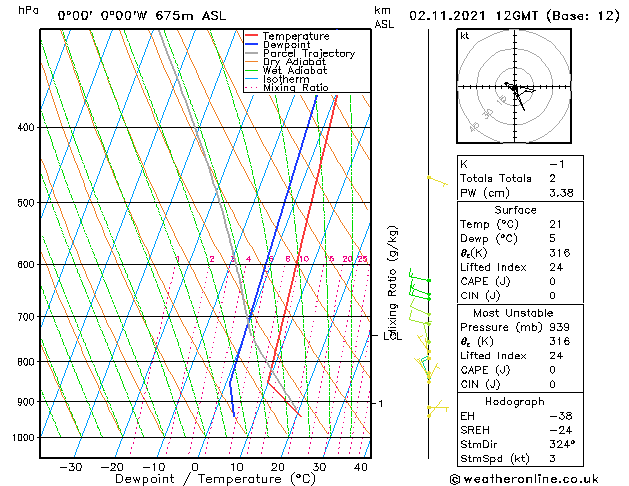The image size is (629, 486).
Task: Click the date 02.11.2021 12GMT header
Action: pyautogui.click(x=514, y=16)
